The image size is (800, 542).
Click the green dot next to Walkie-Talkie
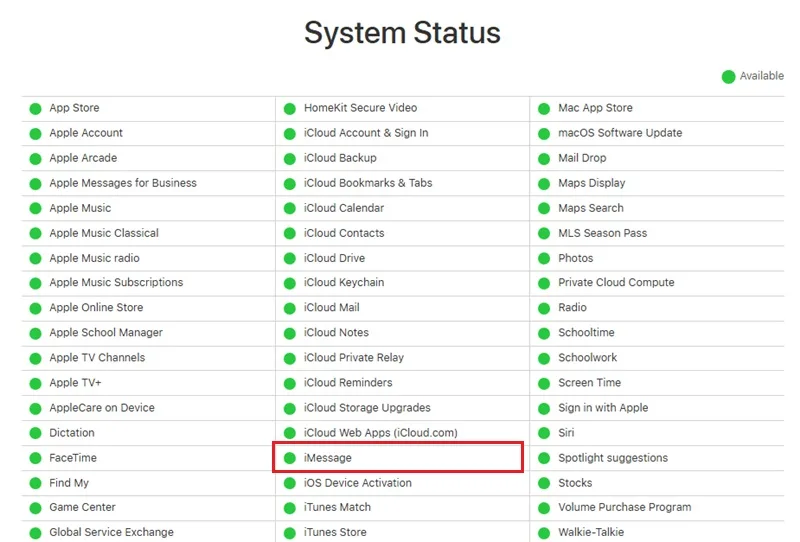point(544,533)
